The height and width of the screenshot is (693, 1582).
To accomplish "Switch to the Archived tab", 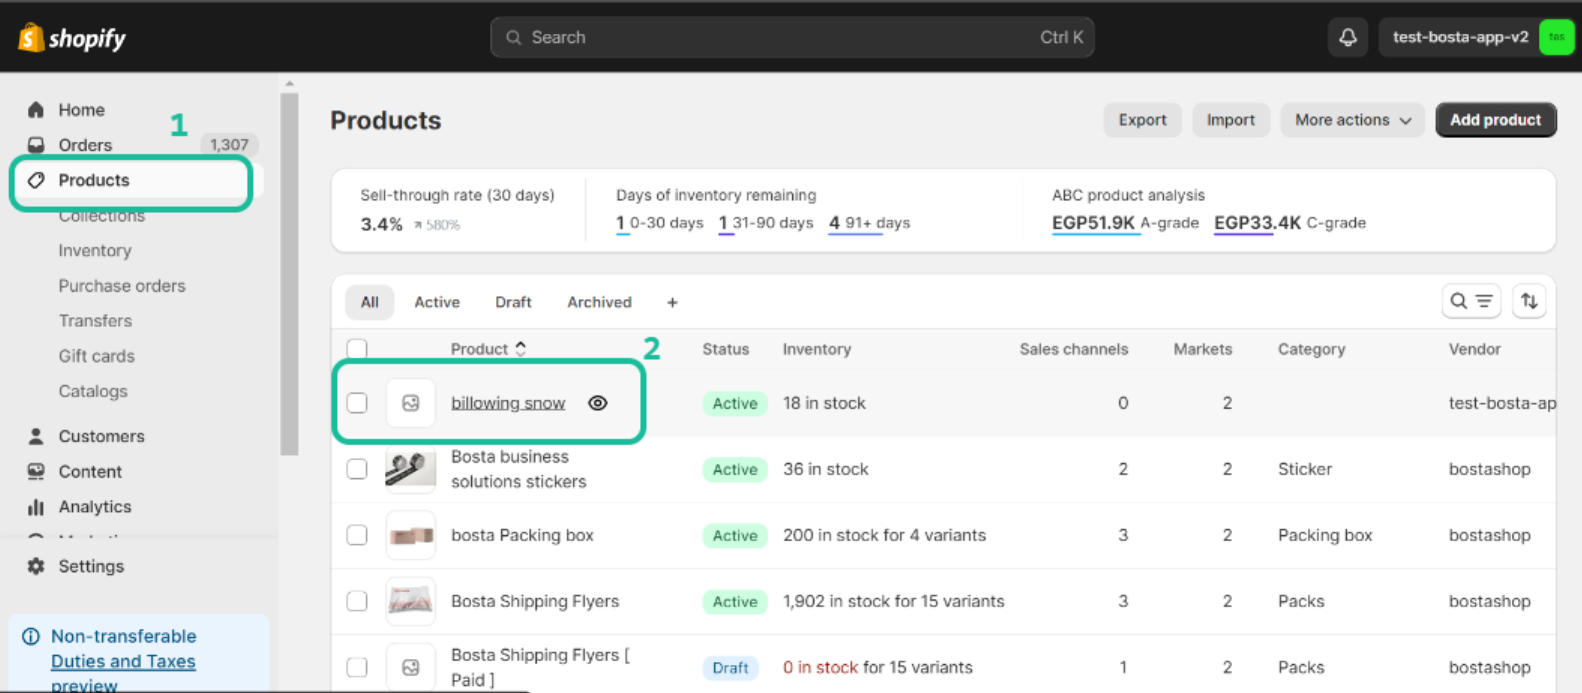I will pos(599,302).
